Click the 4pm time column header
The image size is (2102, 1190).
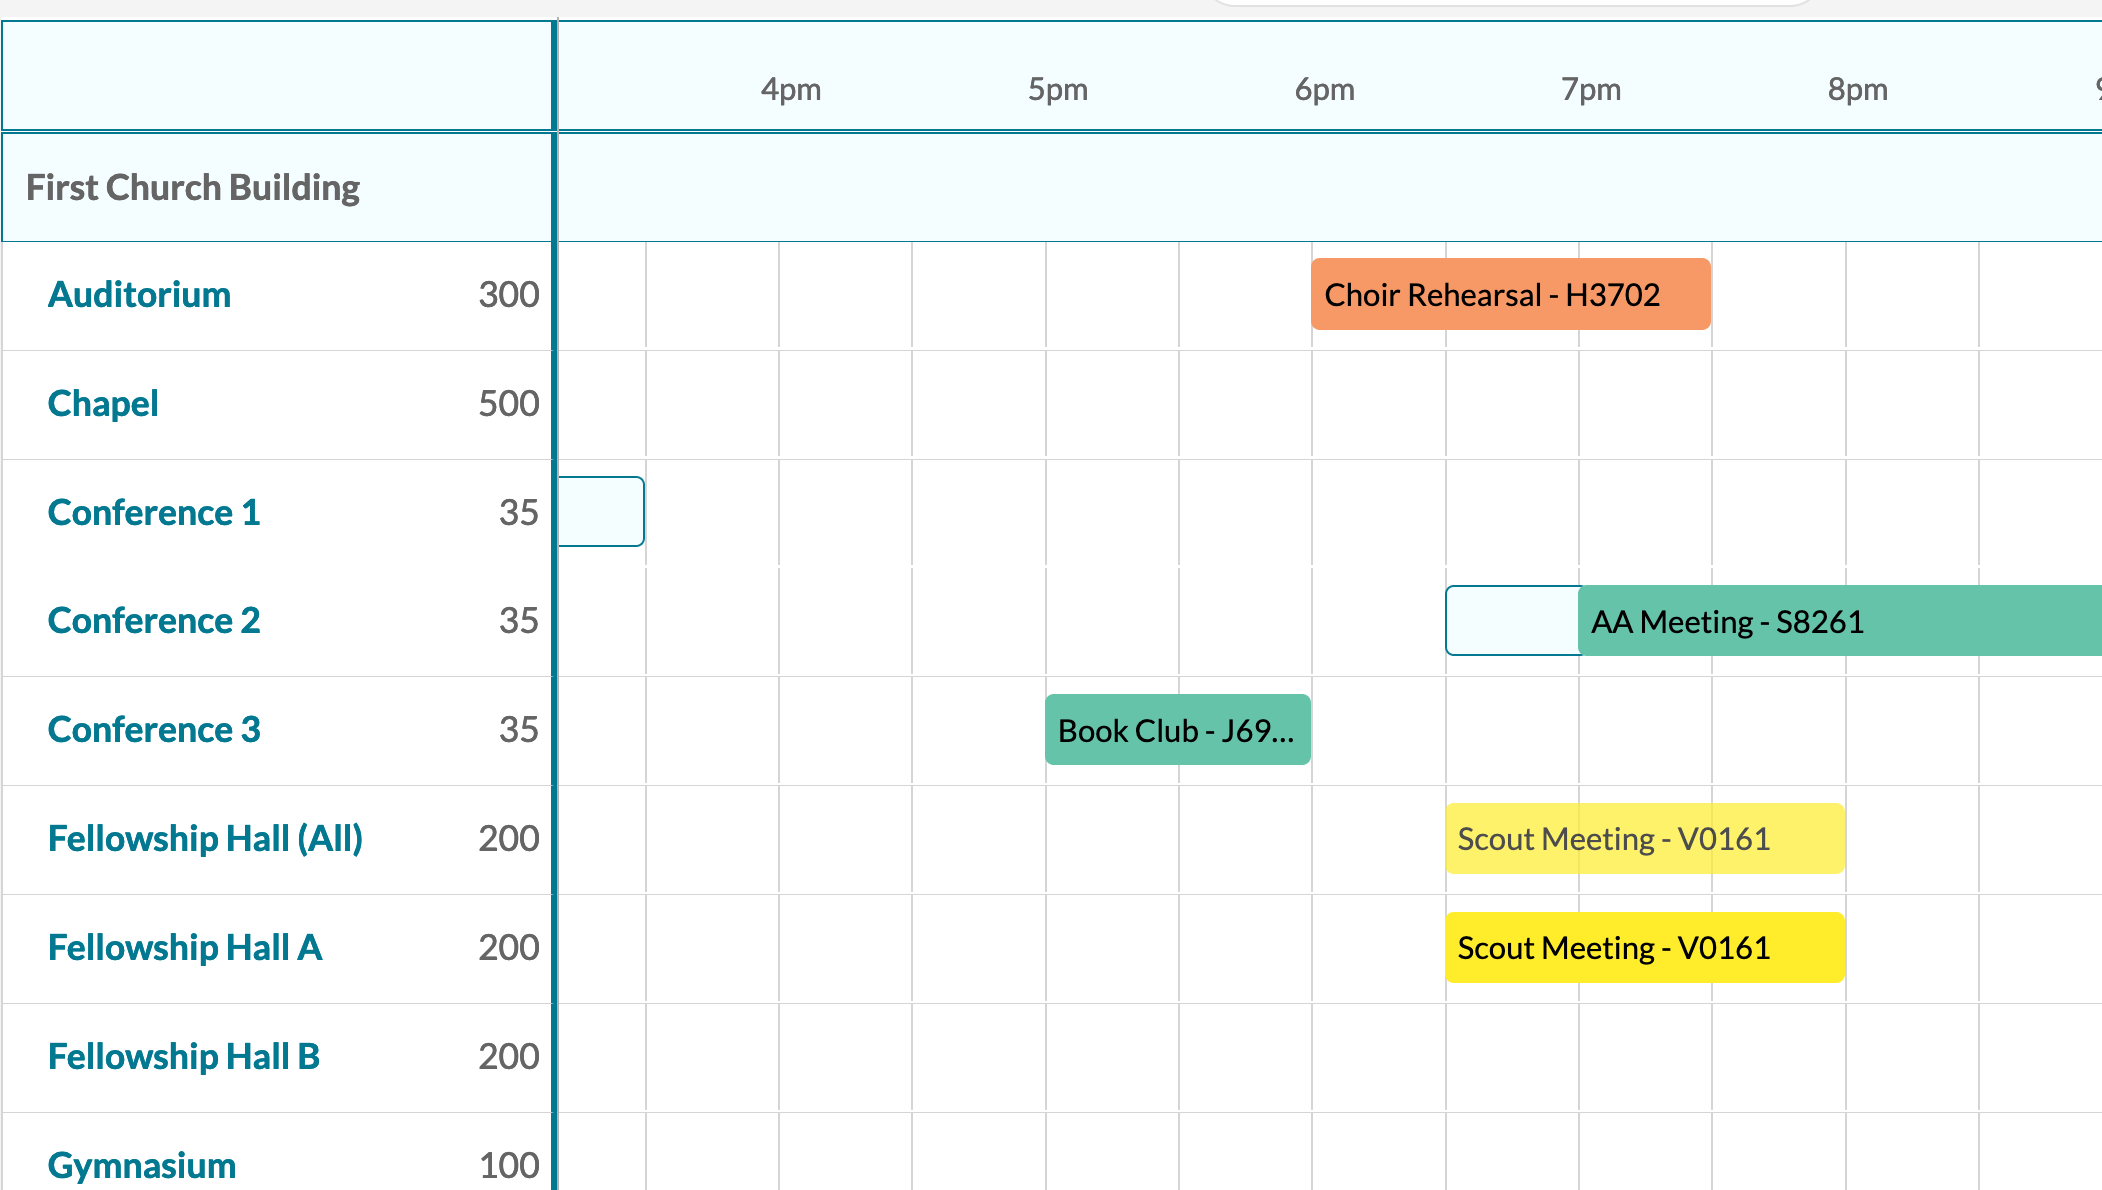[790, 90]
